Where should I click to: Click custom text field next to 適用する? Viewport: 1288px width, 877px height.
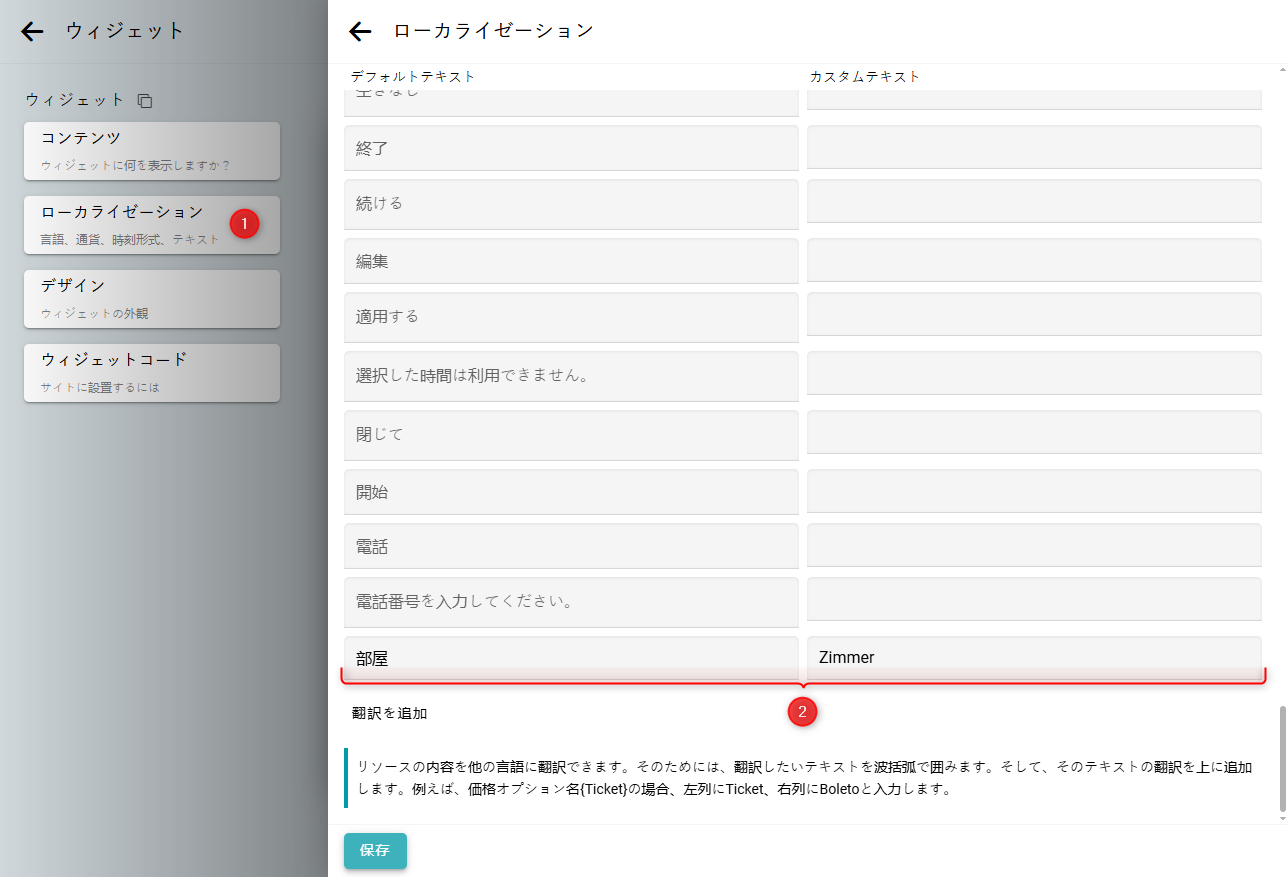point(1033,315)
